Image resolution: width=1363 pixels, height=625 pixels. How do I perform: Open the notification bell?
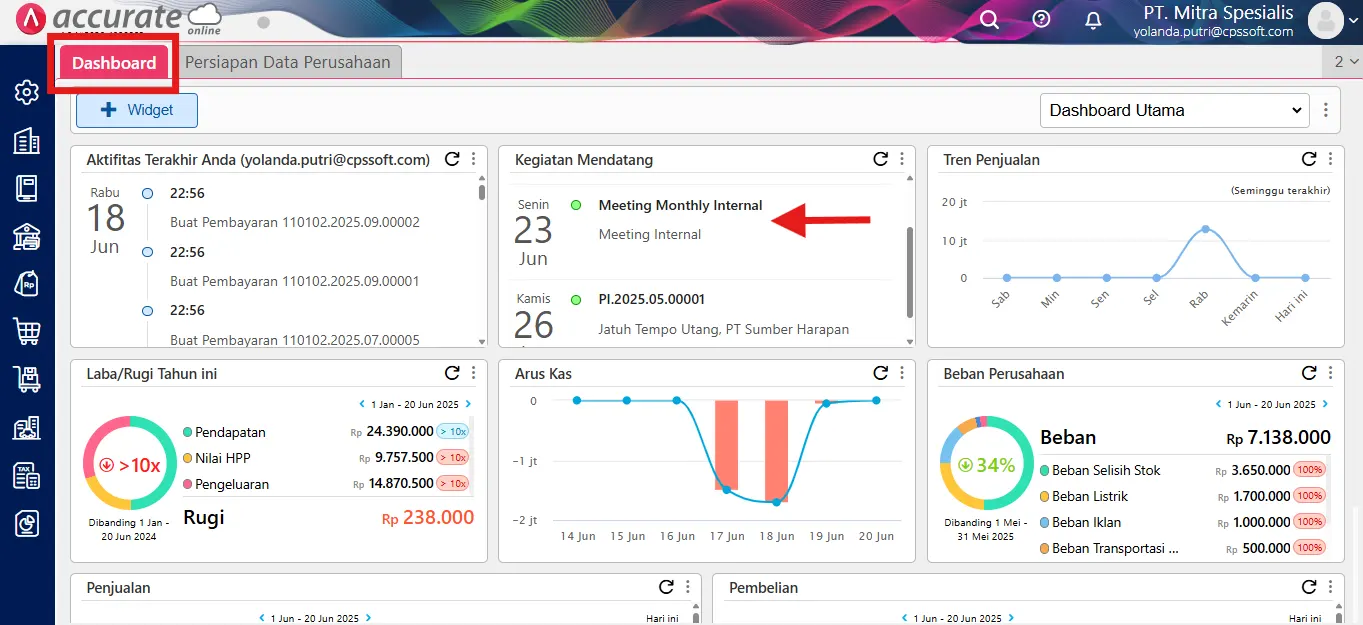1092,19
